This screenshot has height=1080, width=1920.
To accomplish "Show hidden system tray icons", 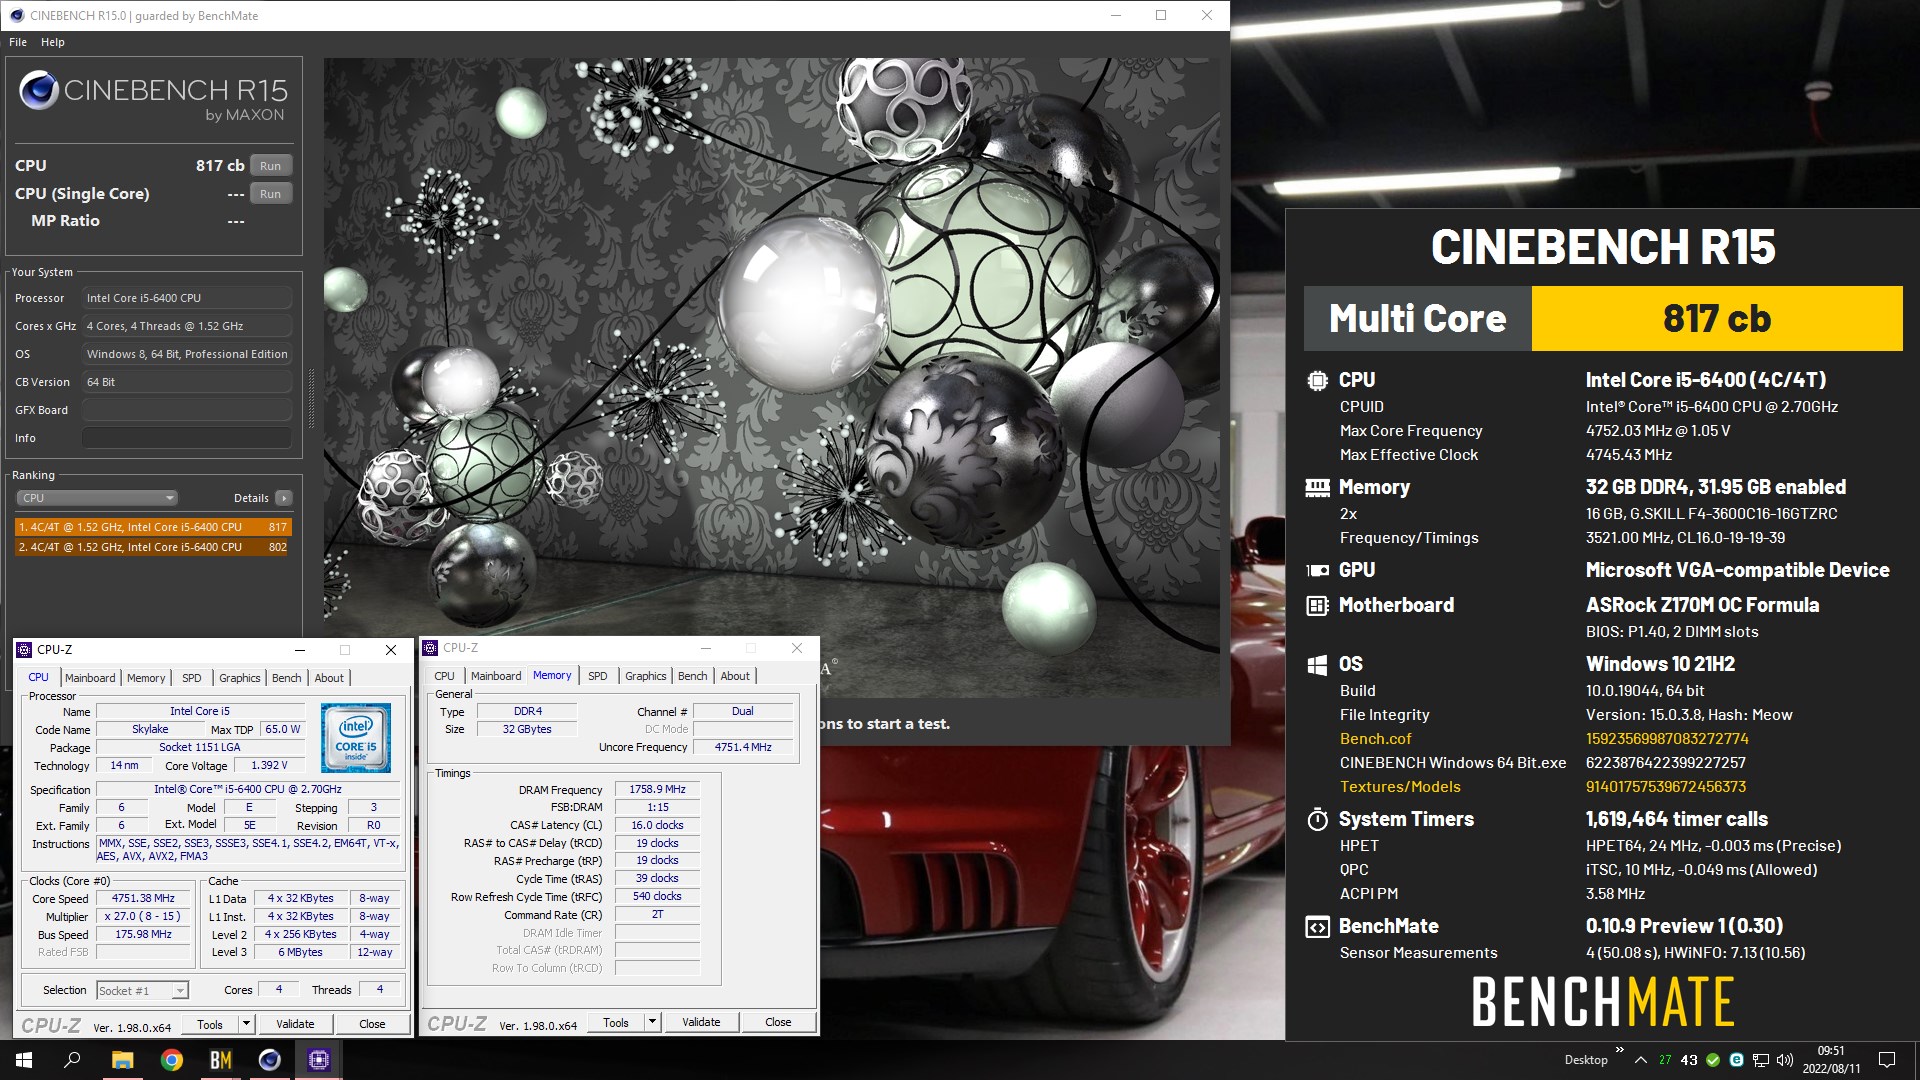I will 1640,1060.
